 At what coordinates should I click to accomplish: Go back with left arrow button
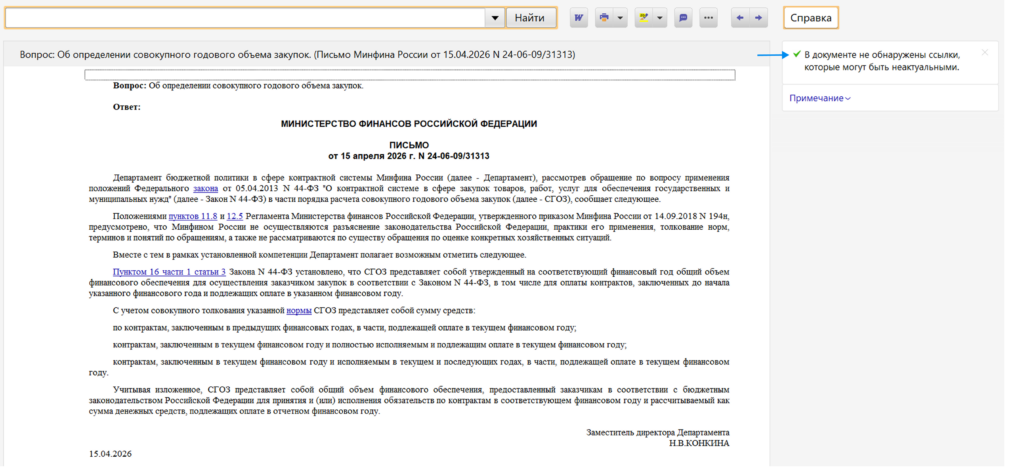740,18
